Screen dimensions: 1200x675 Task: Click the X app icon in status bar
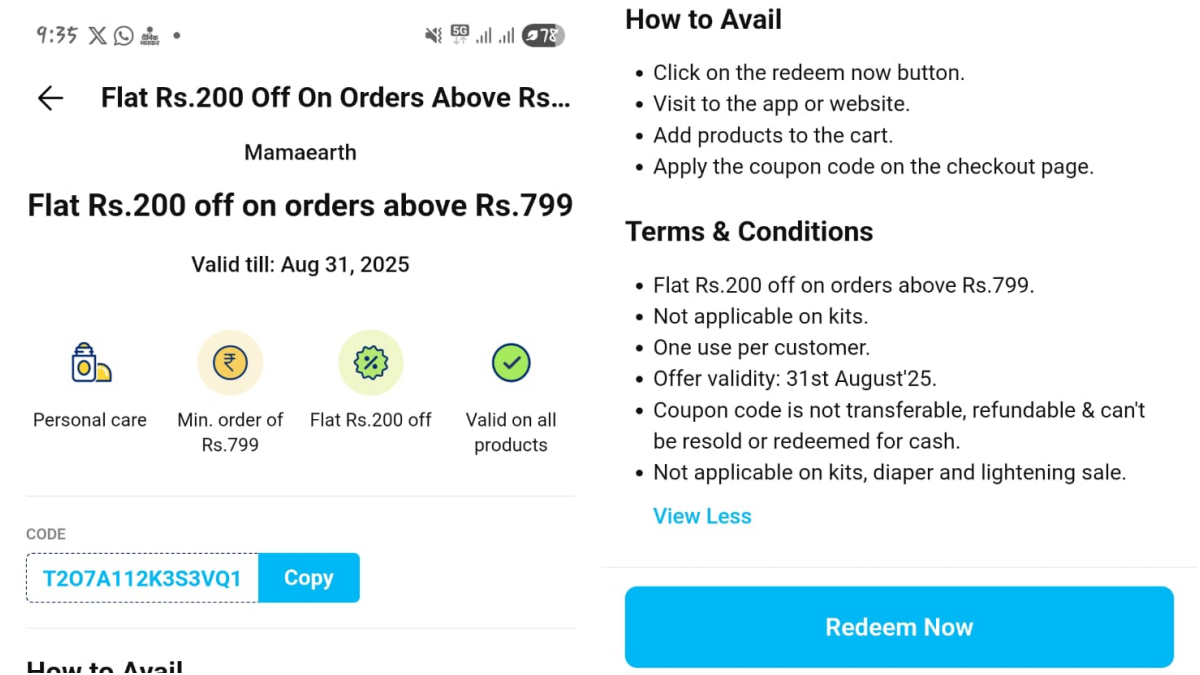96,35
